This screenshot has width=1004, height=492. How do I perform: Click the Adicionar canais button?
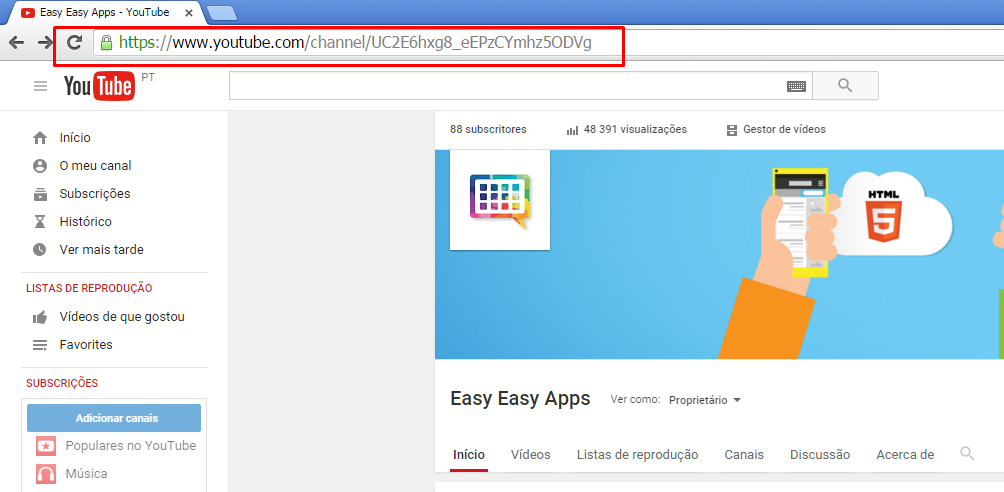tap(114, 418)
